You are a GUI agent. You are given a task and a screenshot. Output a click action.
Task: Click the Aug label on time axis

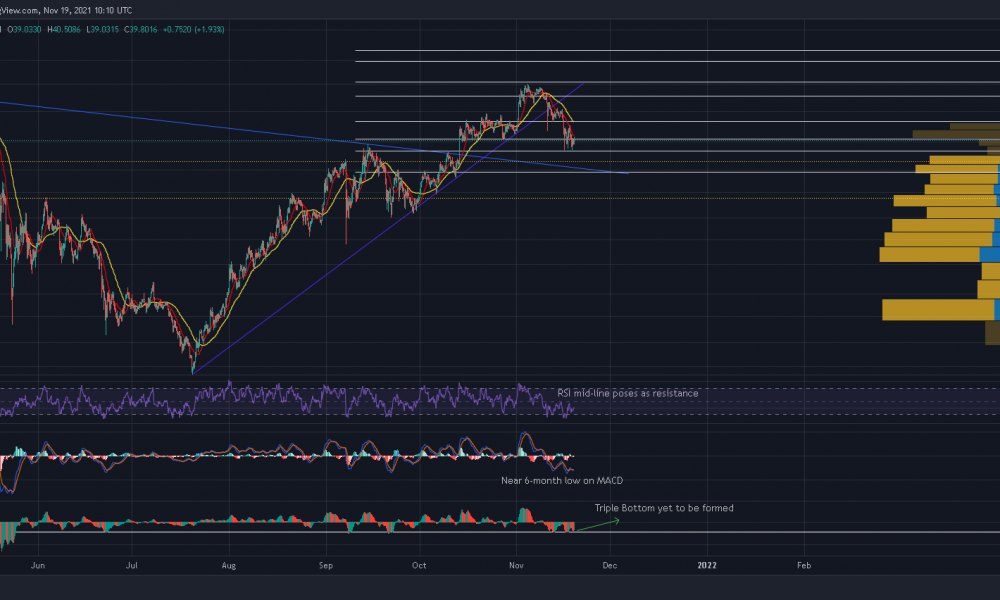(x=228, y=566)
